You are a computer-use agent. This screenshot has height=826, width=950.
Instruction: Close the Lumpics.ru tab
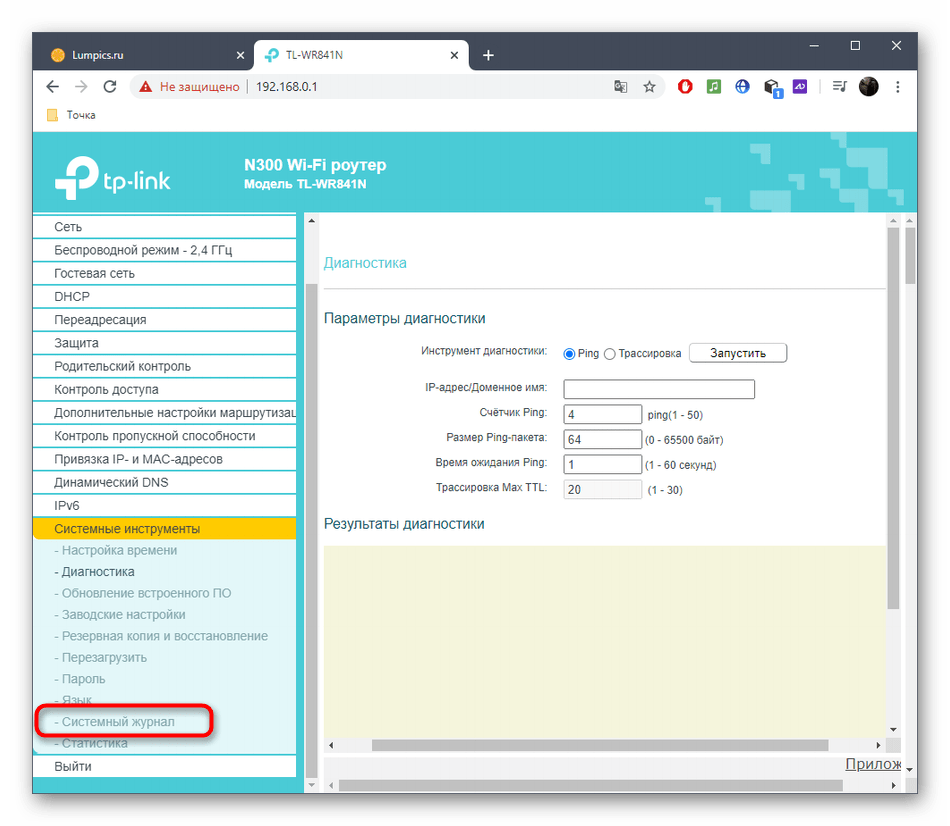click(x=240, y=55)
